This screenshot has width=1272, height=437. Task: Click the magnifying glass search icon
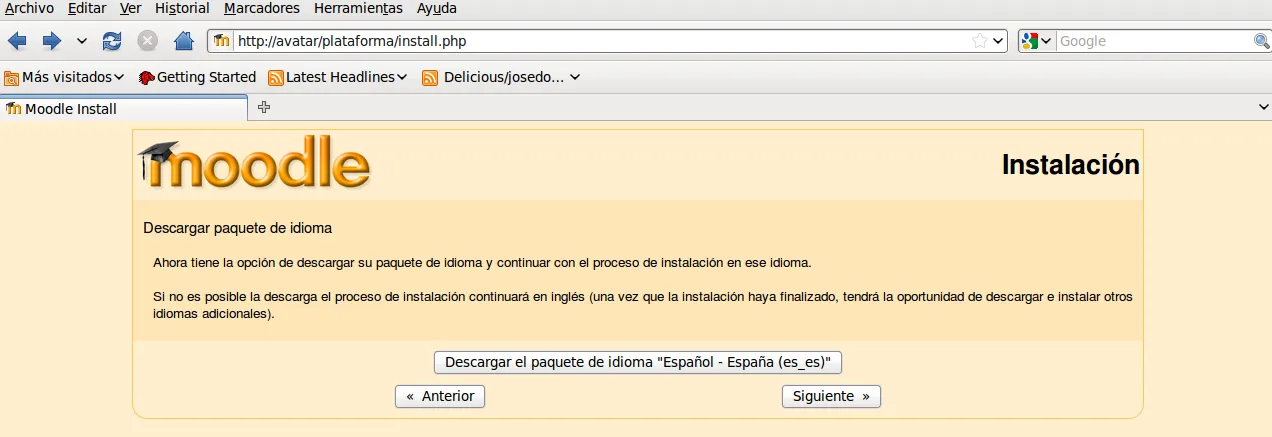(x=1261, y=41)
